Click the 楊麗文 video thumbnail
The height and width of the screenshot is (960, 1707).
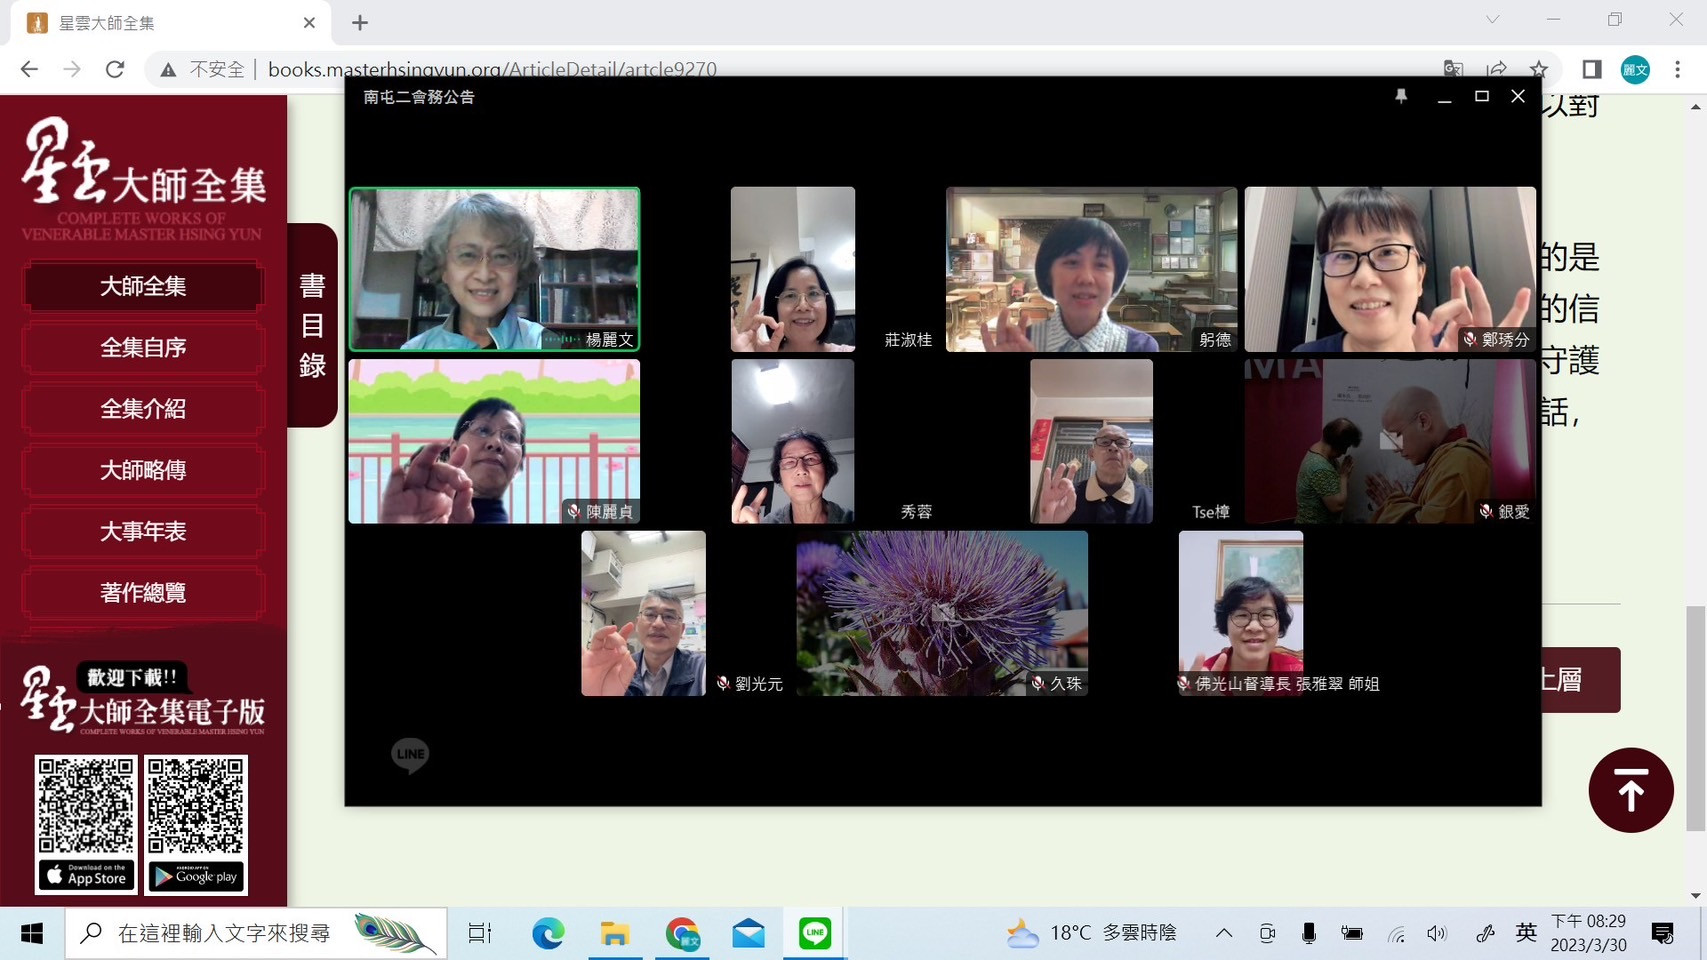494,269
